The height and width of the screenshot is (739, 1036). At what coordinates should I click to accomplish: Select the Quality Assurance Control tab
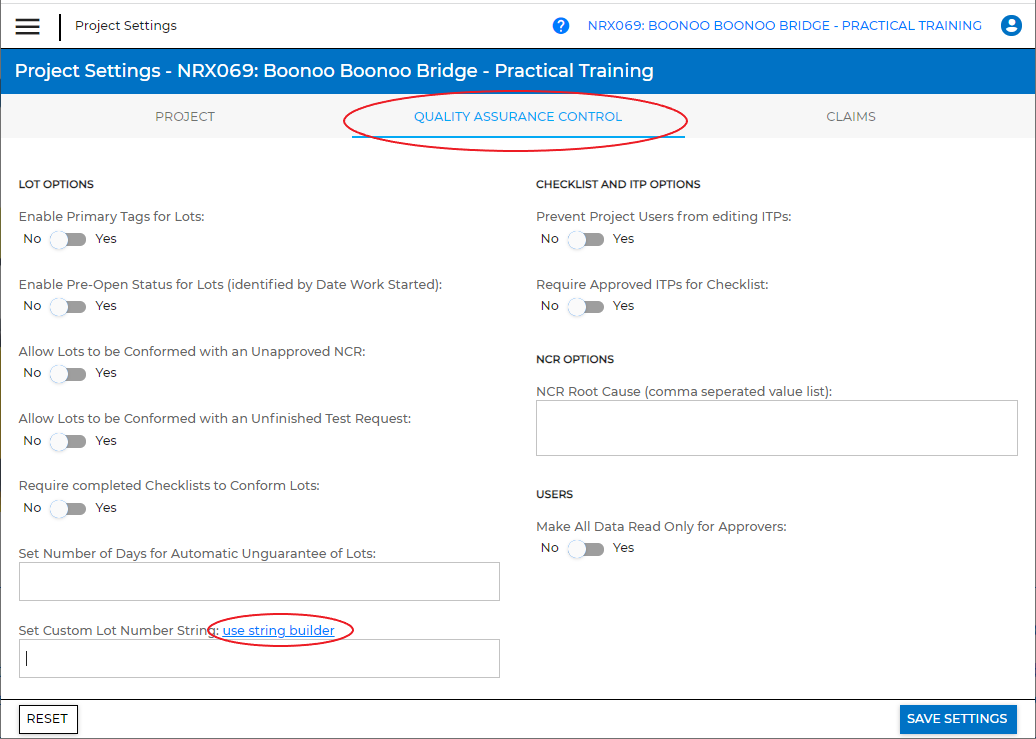tap(518, 117)
